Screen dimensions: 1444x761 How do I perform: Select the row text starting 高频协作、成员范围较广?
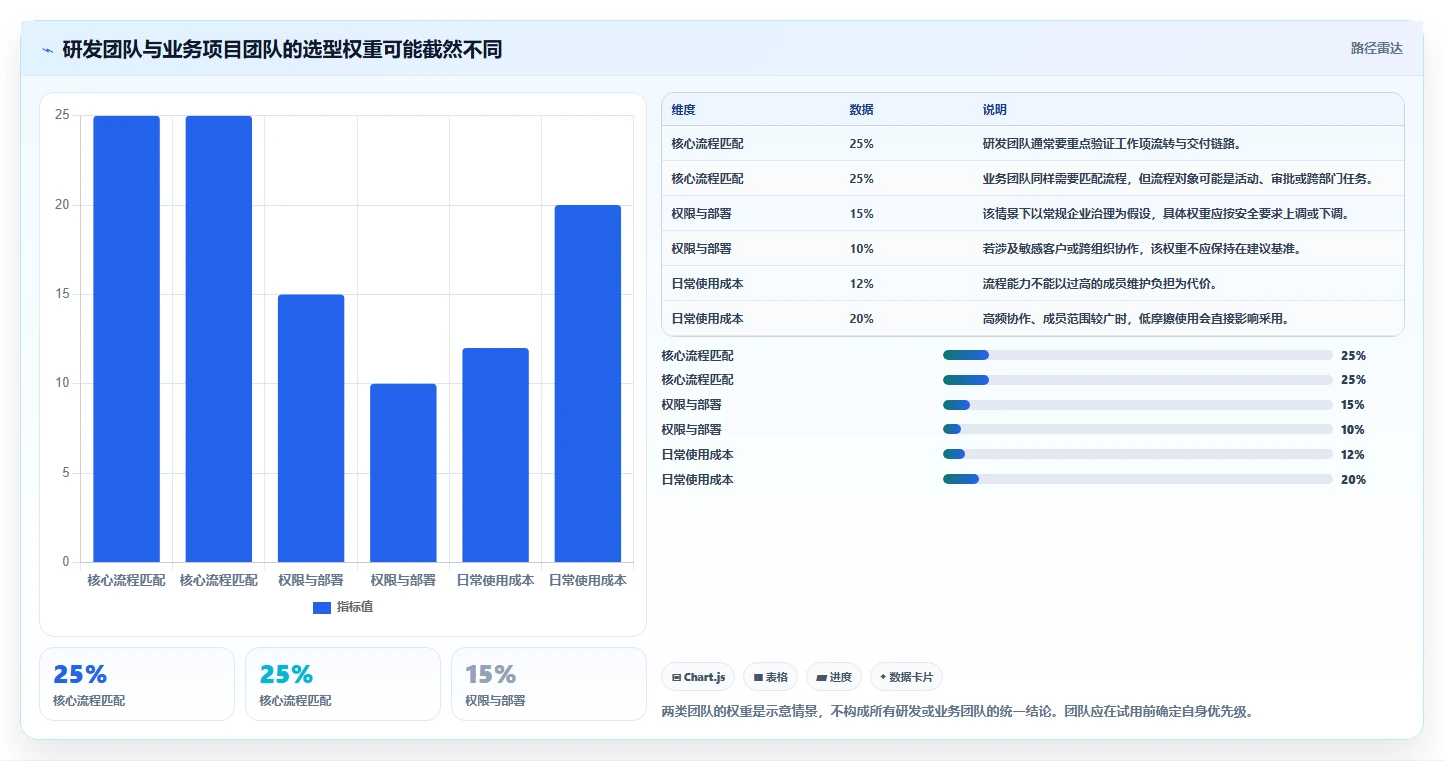(x=1135, y=319)
